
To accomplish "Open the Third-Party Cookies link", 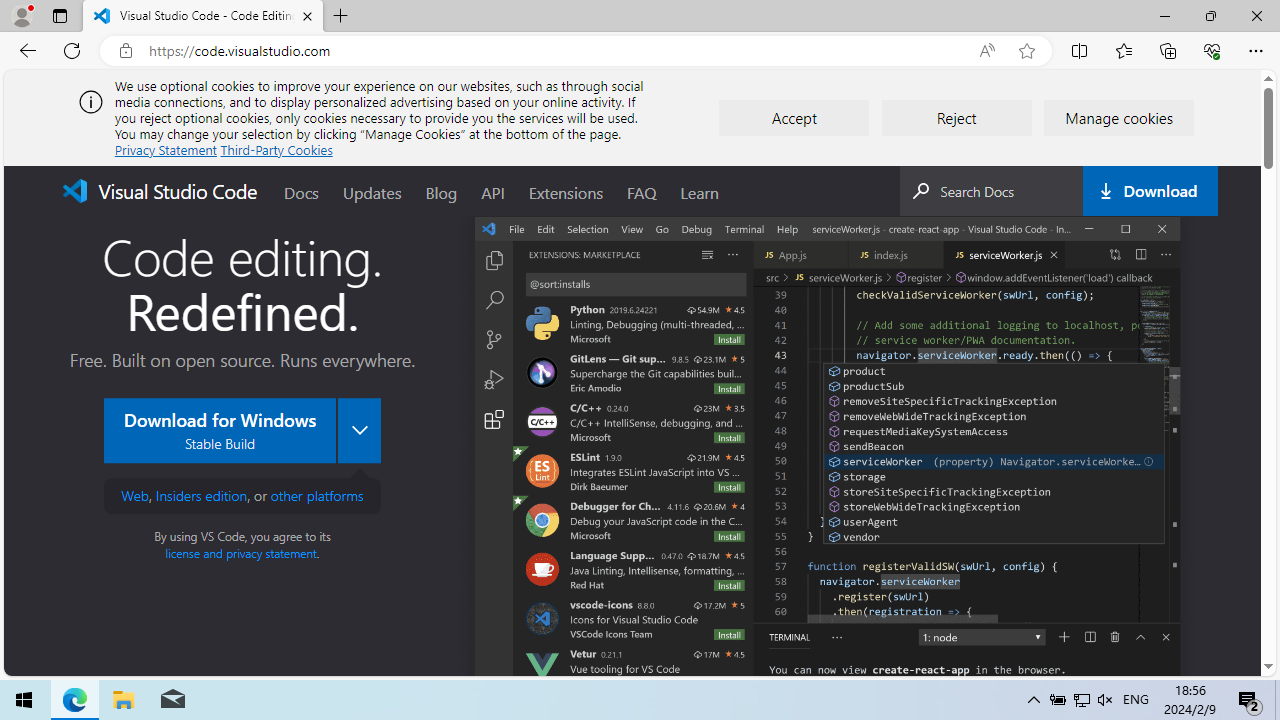I will (276, 150).
